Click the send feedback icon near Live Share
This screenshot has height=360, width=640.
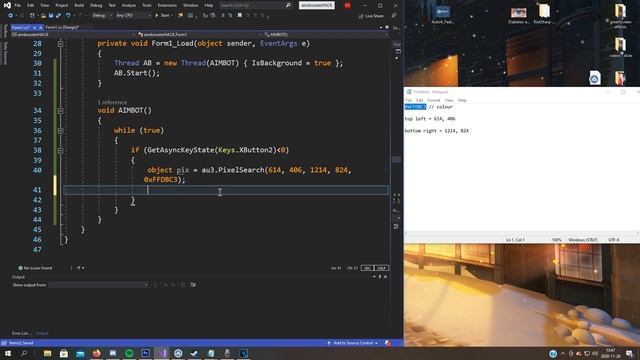click(394, 16)
